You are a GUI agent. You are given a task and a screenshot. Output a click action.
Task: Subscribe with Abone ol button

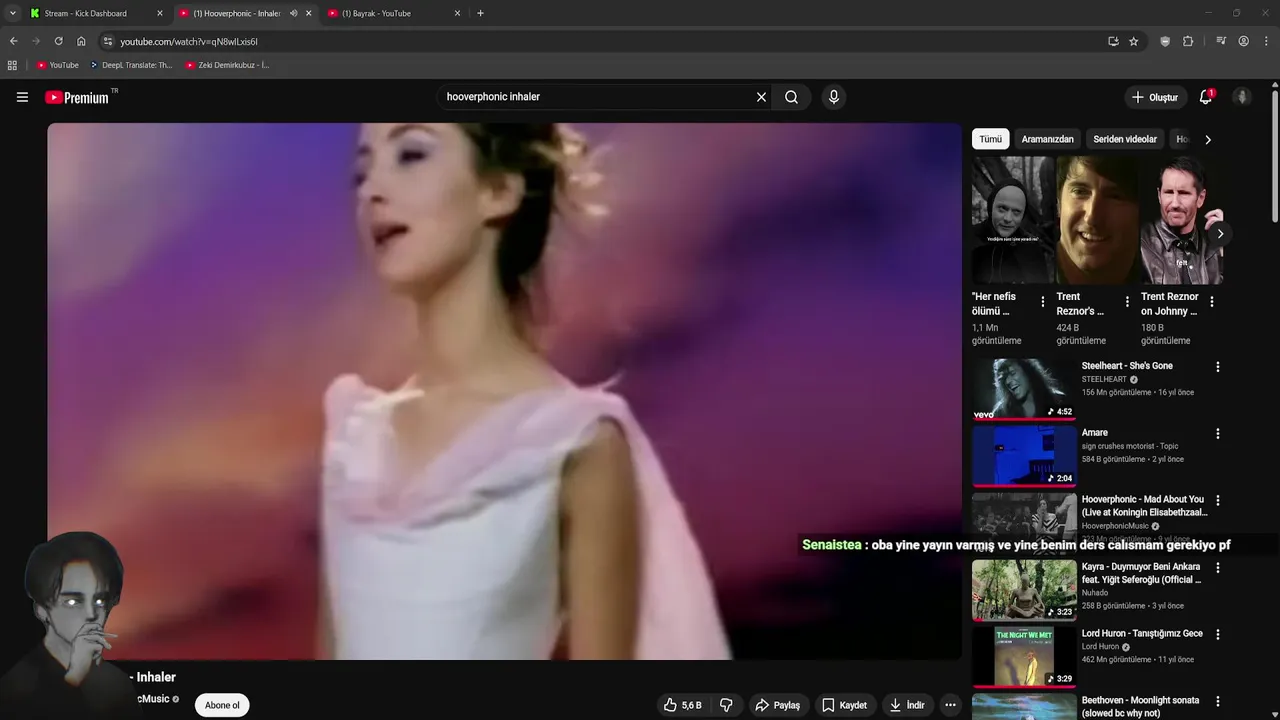pos(222,705)
